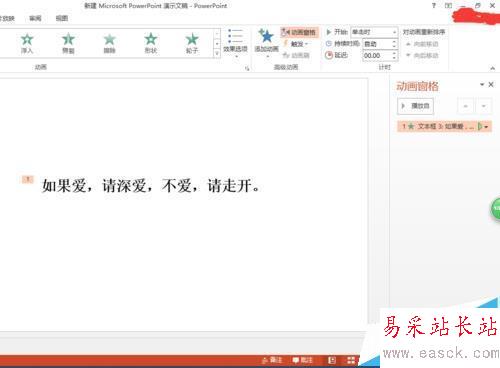Click 向后移动 move later button
Image resolution: width=500 pixels, height=368 pixels.
click(x=422, y=55)
